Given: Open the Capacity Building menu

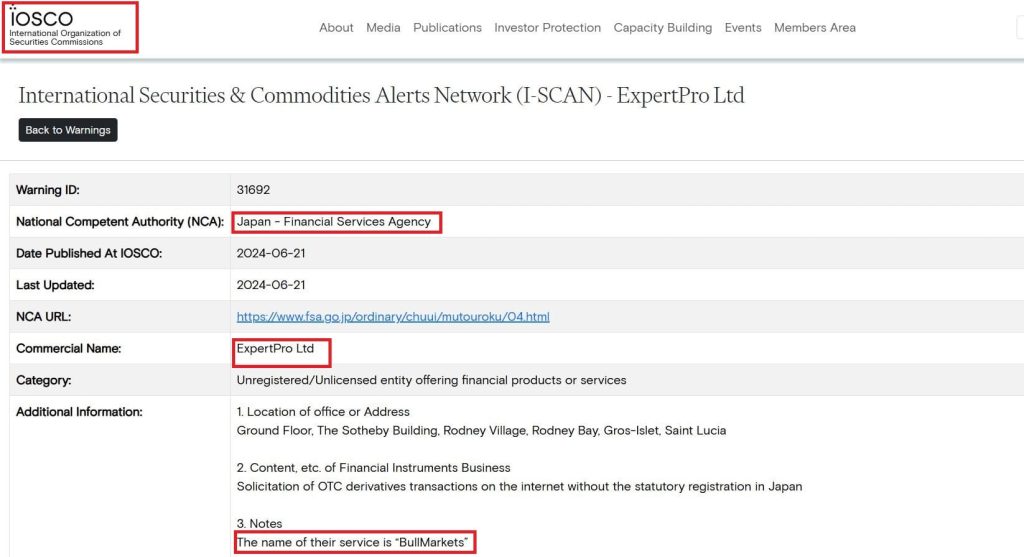Looking at the screenshot, I should pos(662,28).
